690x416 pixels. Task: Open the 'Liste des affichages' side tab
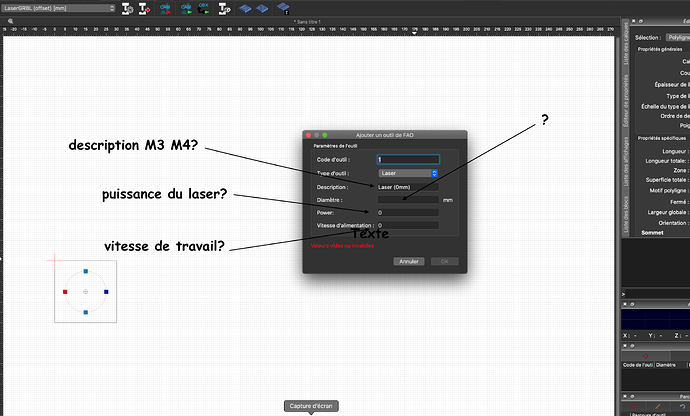pyautogui.click(x=626, y=162)
